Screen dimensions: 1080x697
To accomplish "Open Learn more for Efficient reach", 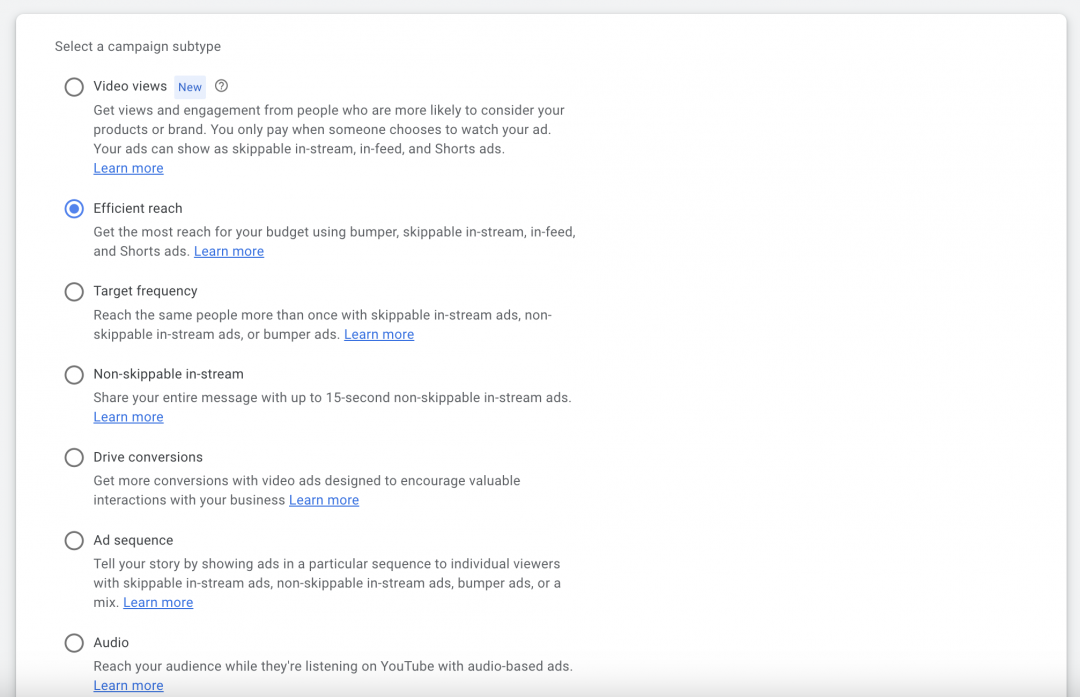I will pos(229,251).
